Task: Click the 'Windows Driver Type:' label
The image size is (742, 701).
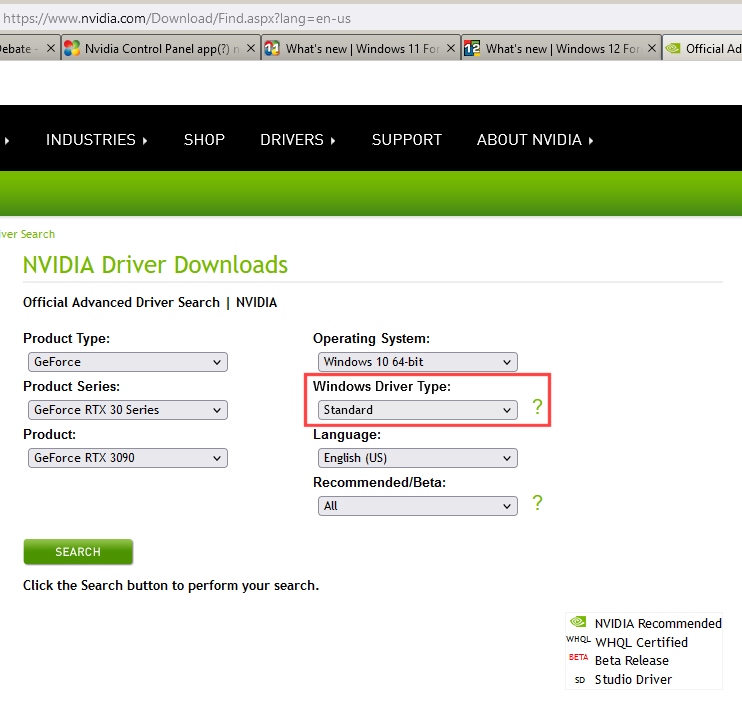Action: (382, 386)
